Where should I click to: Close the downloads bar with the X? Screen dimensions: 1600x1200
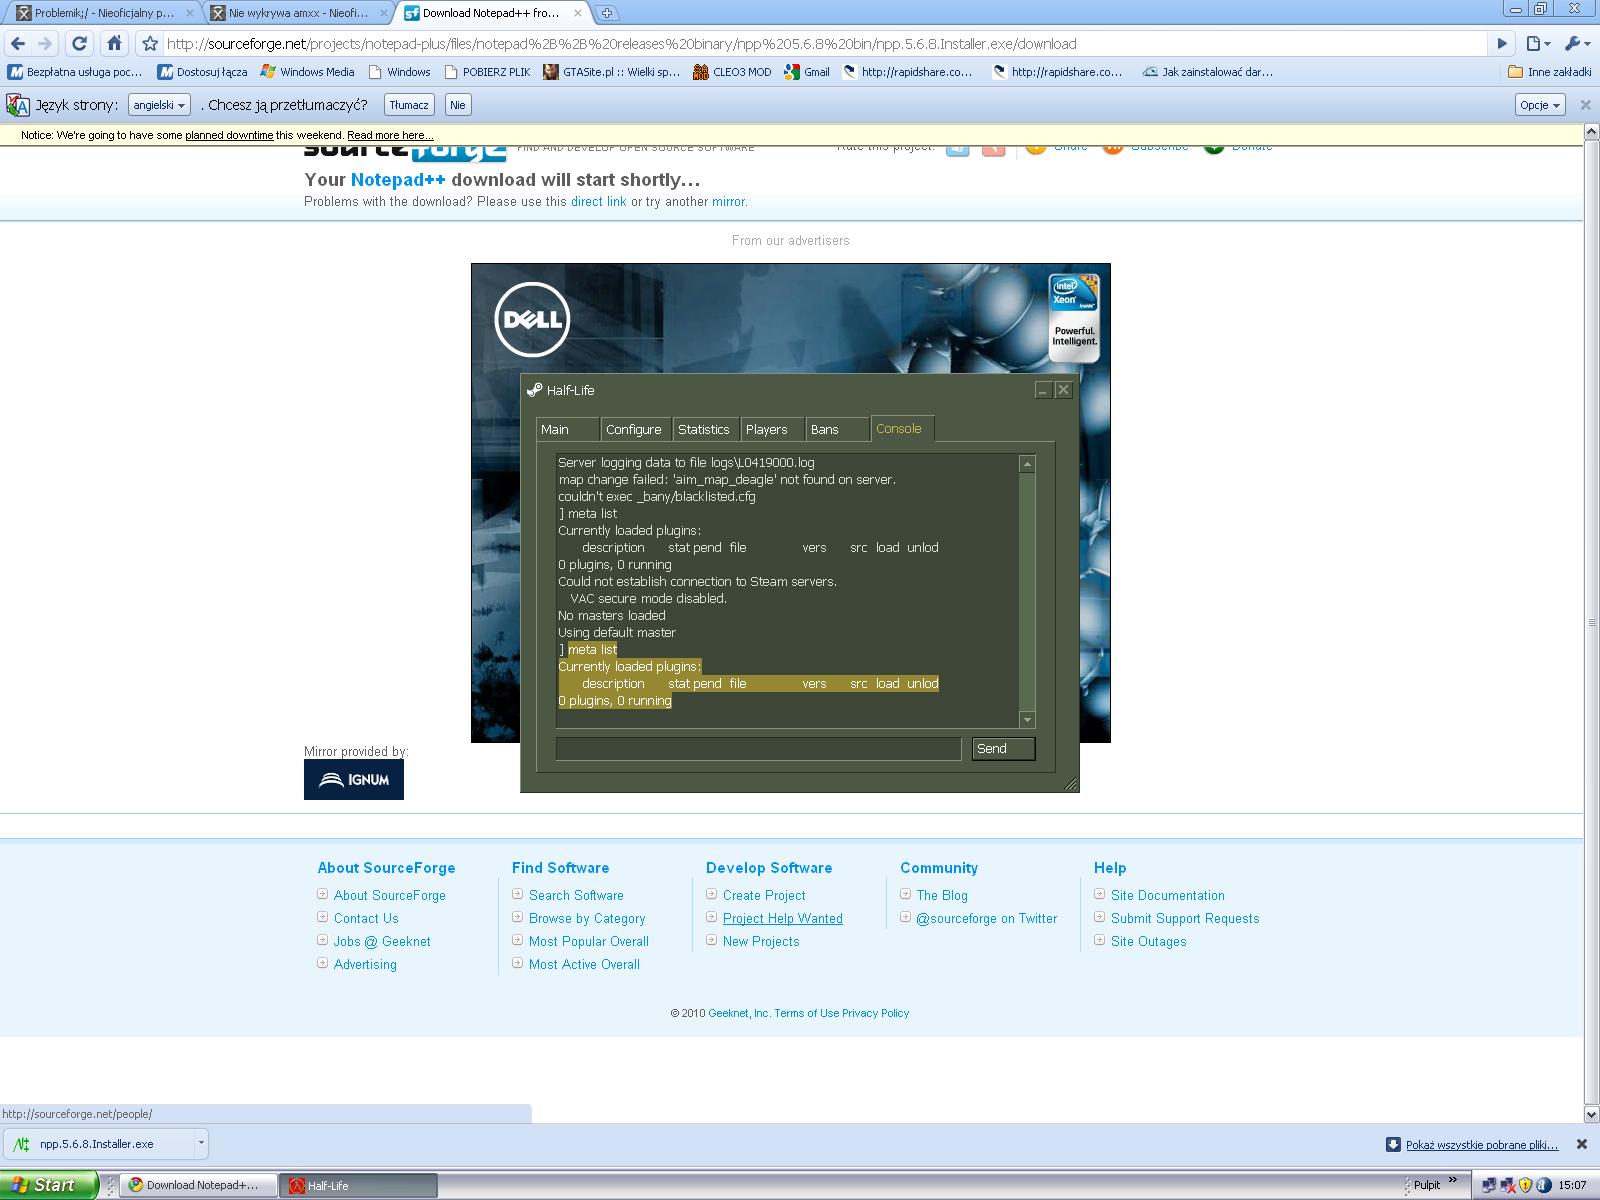(x=1582, y=1144)
